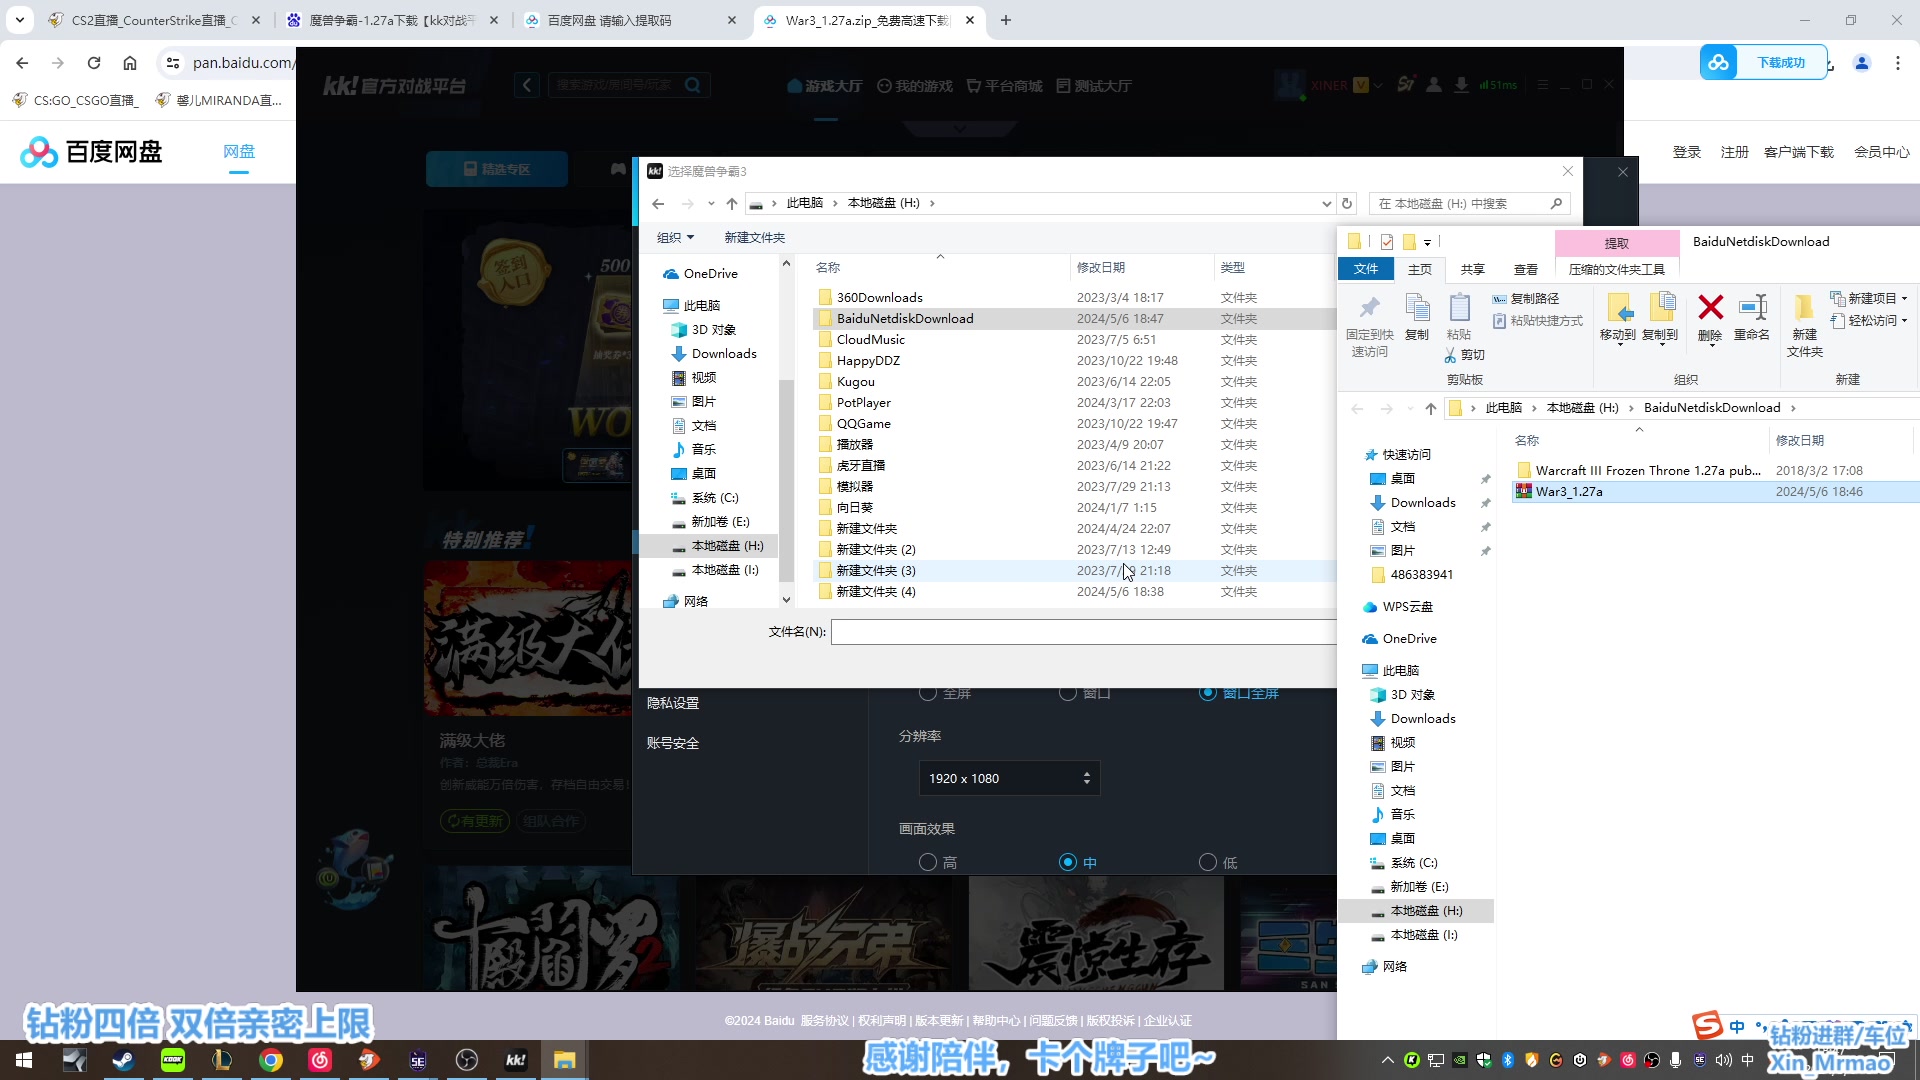Open kk platform taskbar icon
The image size is (1920, 1080).
(516, 1060)
